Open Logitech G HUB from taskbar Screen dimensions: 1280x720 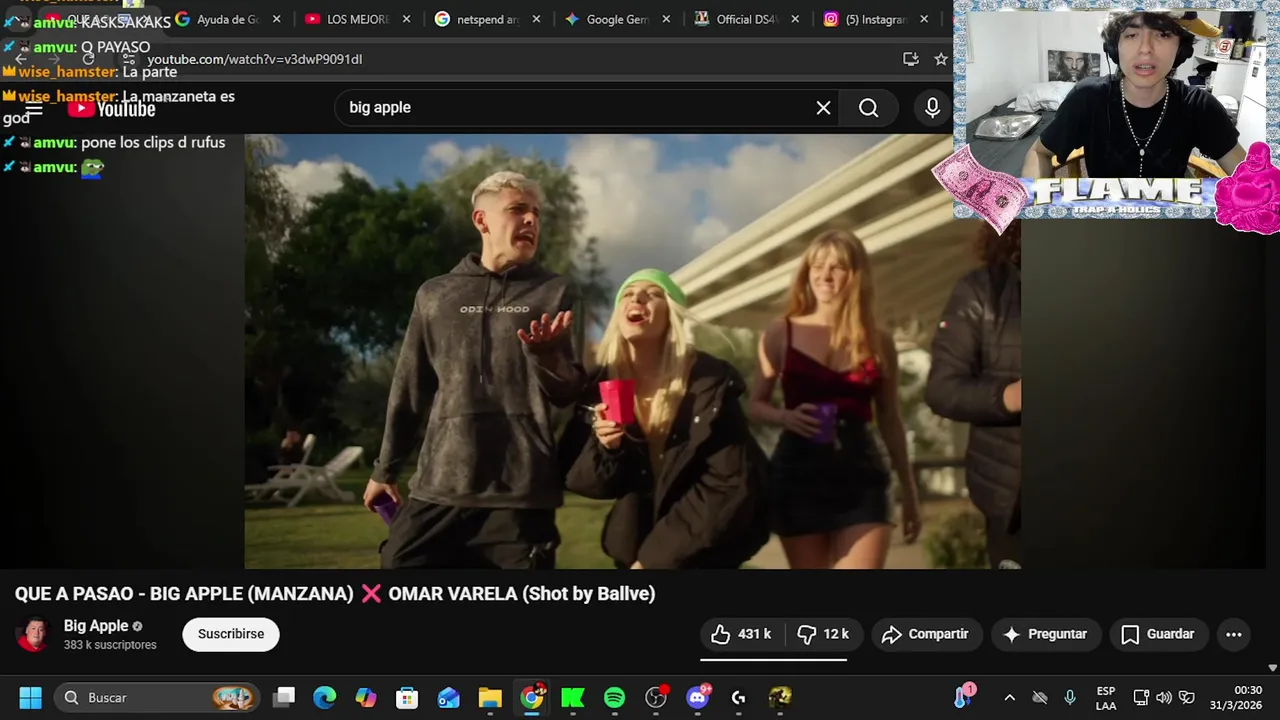click(x=739, y=698)
